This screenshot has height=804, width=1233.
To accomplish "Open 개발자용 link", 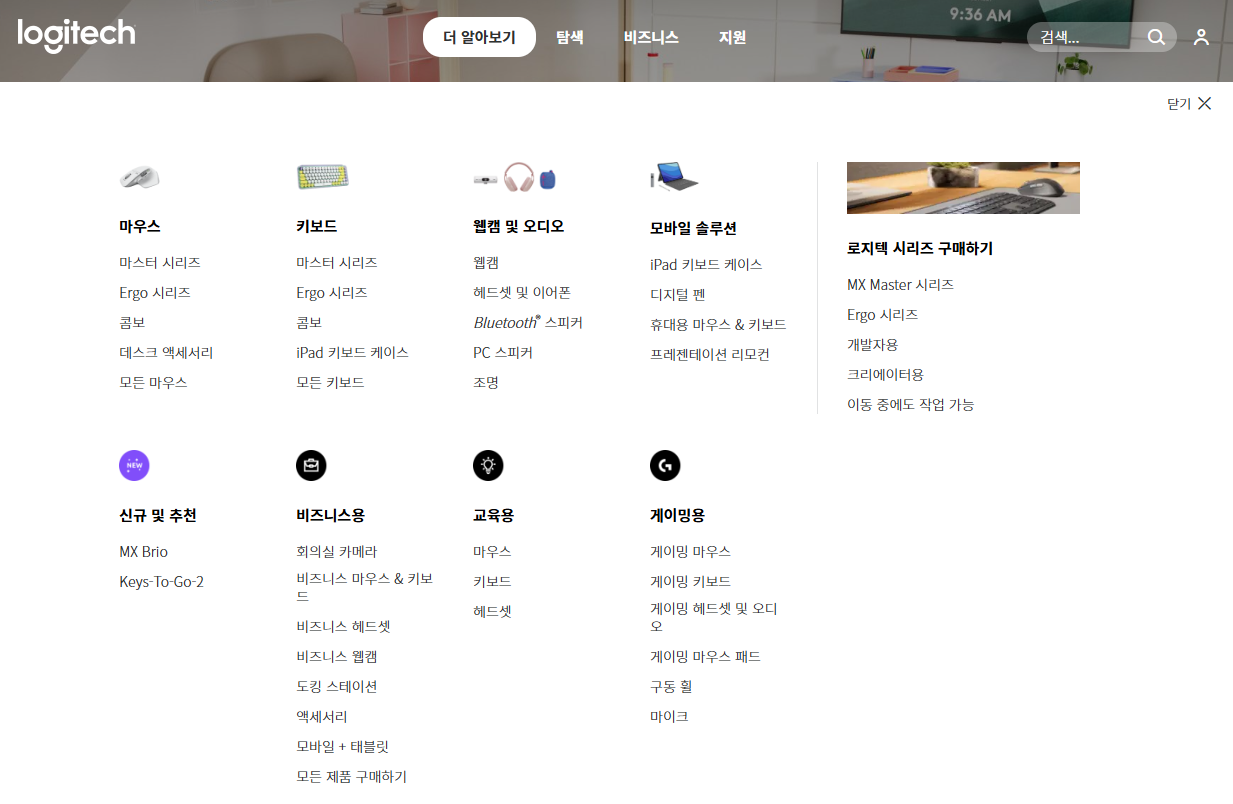I will coord(873,344).
